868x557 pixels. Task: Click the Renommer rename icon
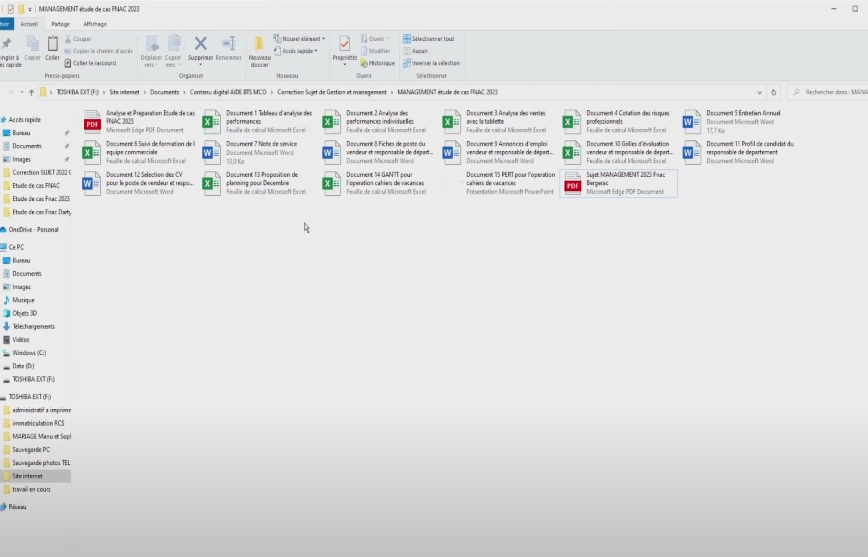click(228, 43)
